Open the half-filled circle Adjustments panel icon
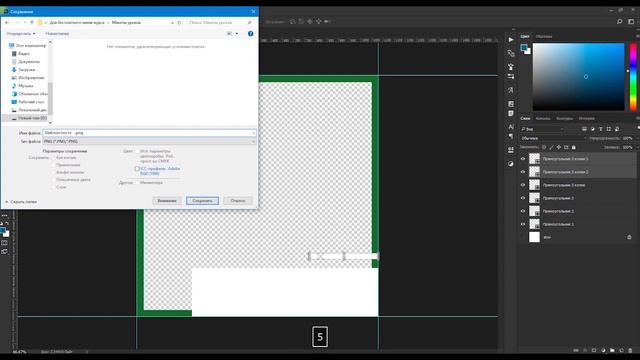 coord(511,164)
